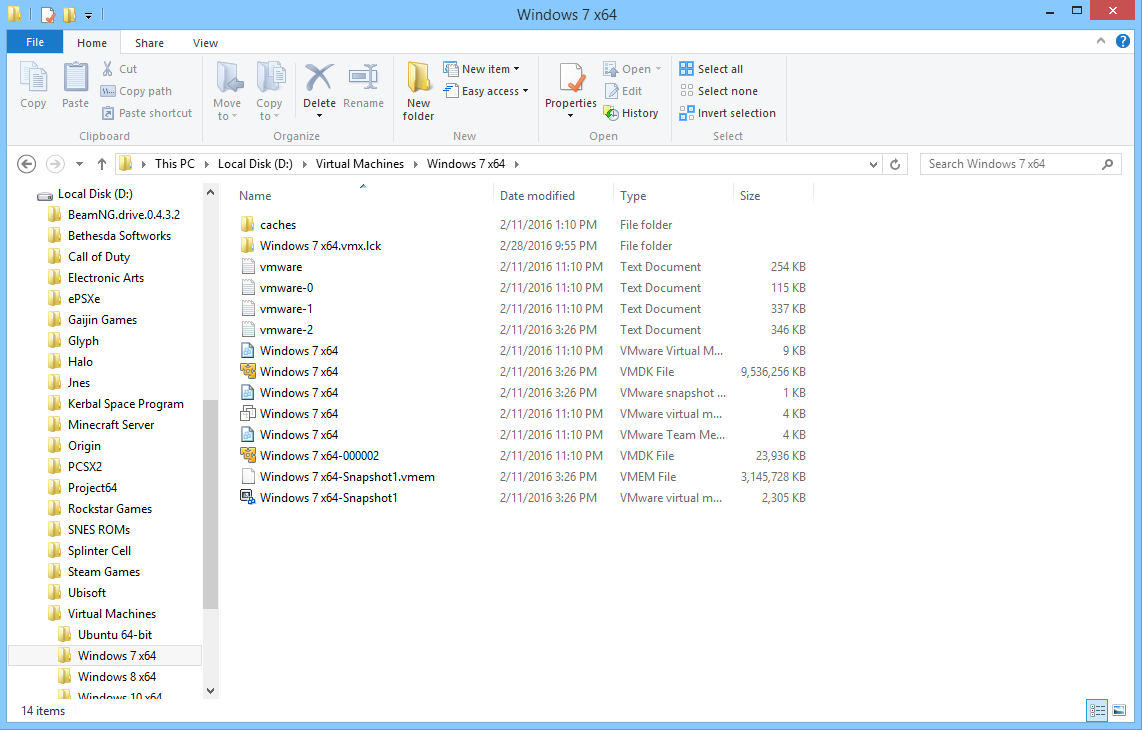Click Copy path in Clipboard group
Screen dimensions: 1142x730
(x=136, y=91)
